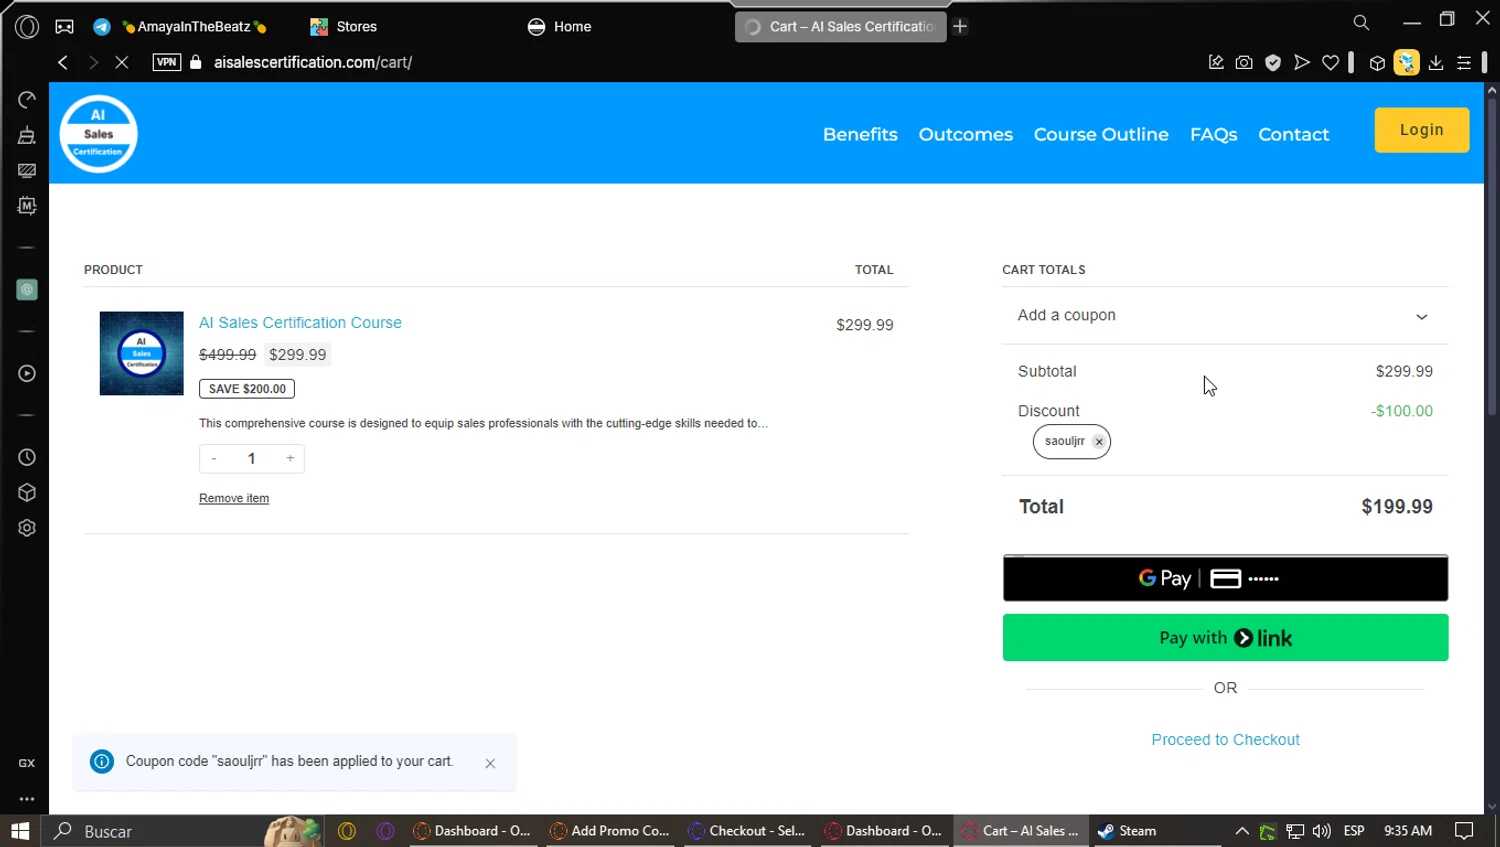Image resolution: width=1500 pixels, height=847 pixels.
Task: Open the tab search magnifier
Action: tap(1361, 22)
